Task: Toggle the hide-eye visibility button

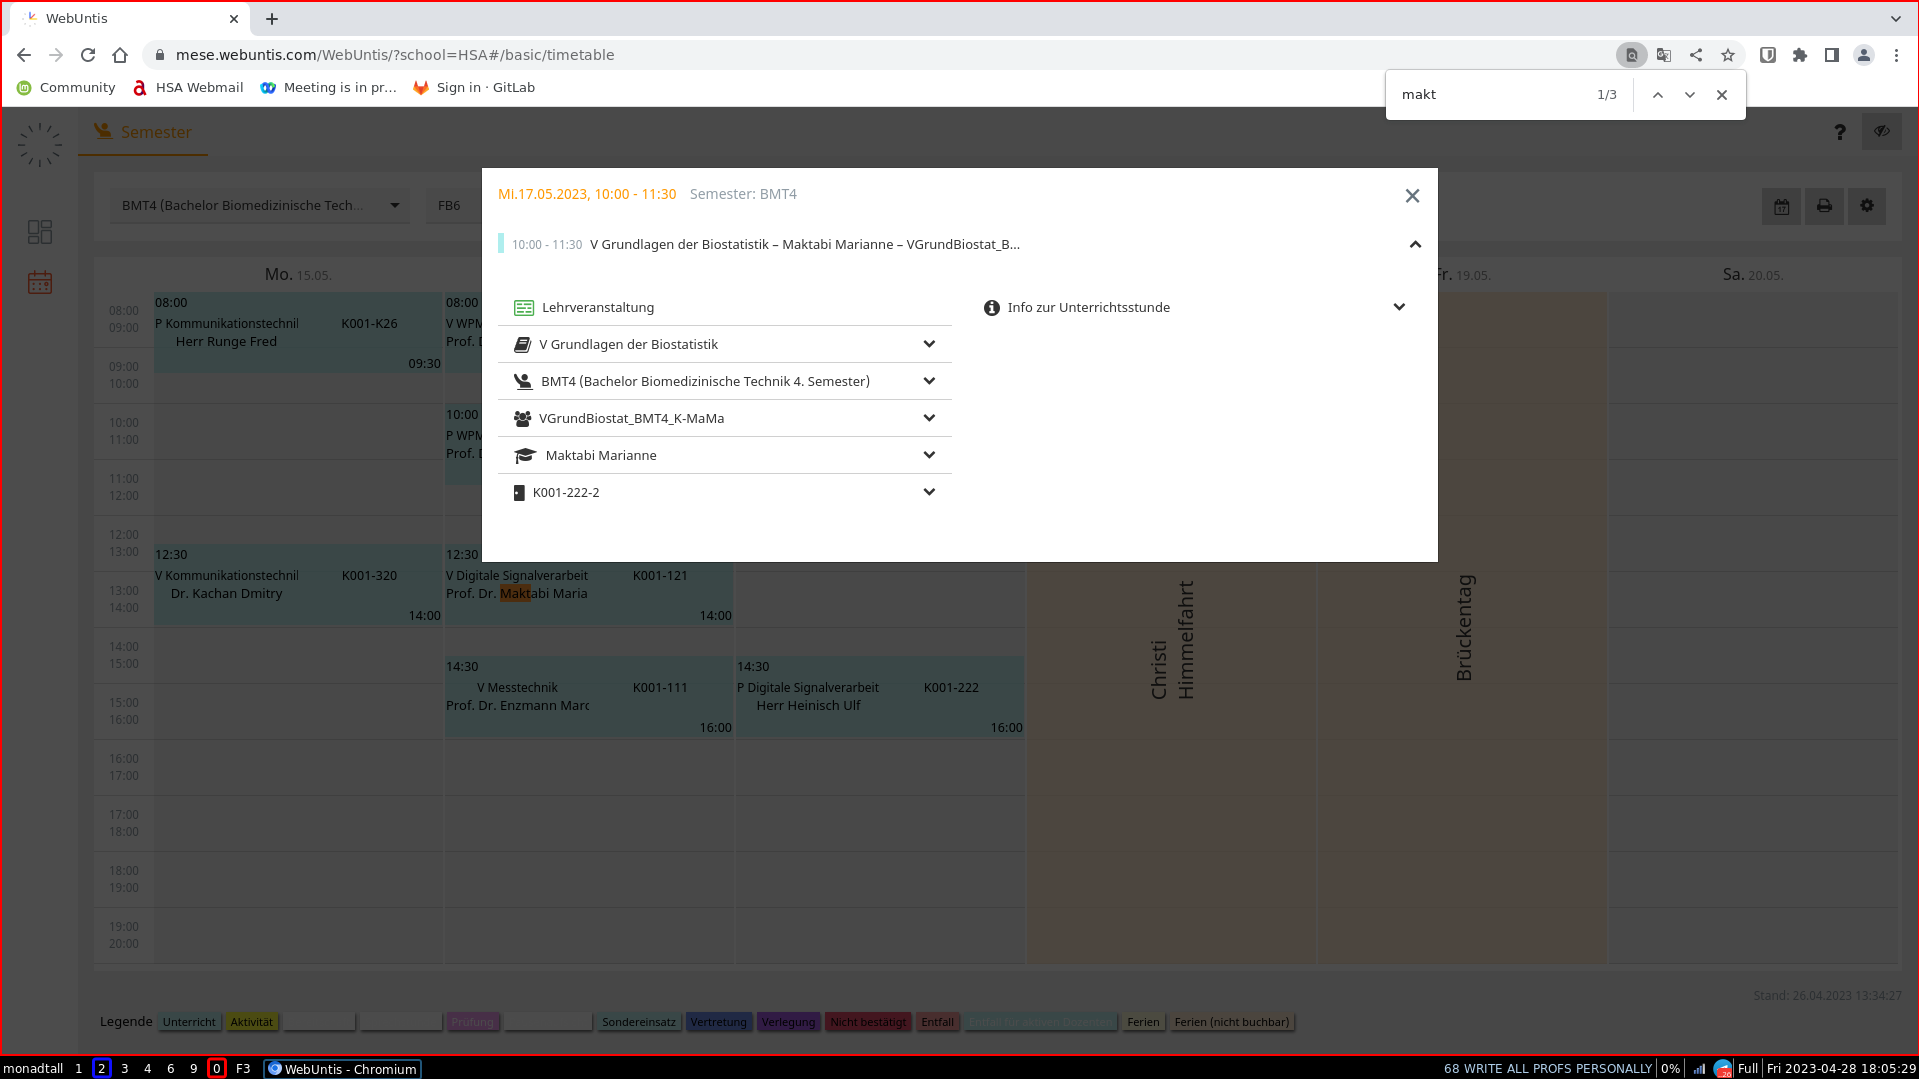Action: point(1882,132)
